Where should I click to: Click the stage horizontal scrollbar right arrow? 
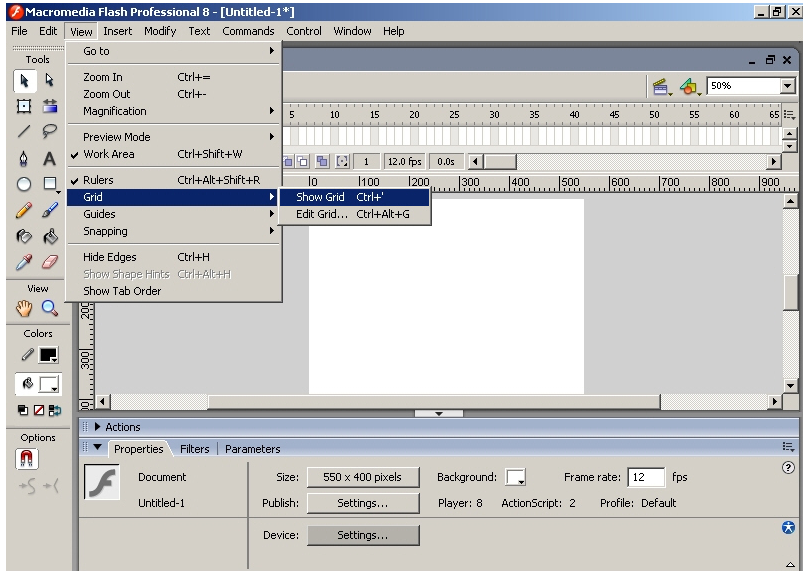[x=774, y=402]
